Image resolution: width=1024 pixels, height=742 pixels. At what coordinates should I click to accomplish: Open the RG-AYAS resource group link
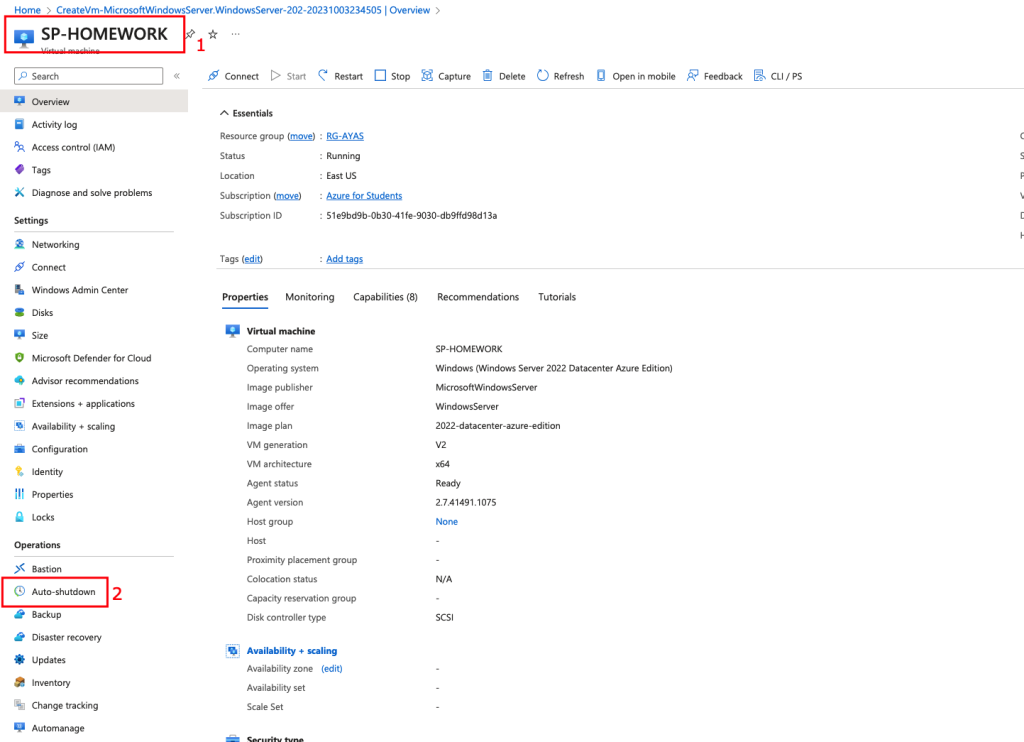point(345,136)
